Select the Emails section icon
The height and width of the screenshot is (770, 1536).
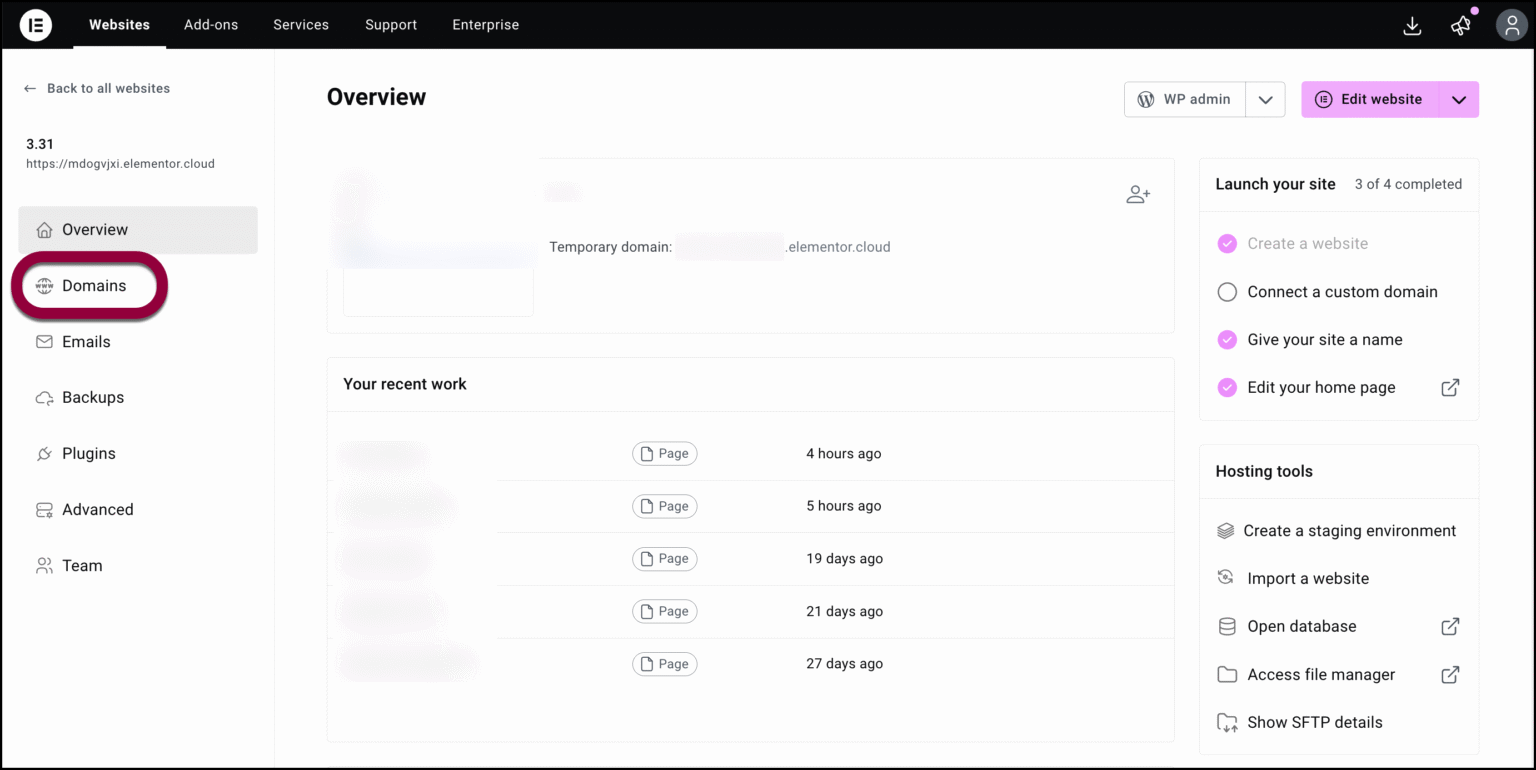44,341
